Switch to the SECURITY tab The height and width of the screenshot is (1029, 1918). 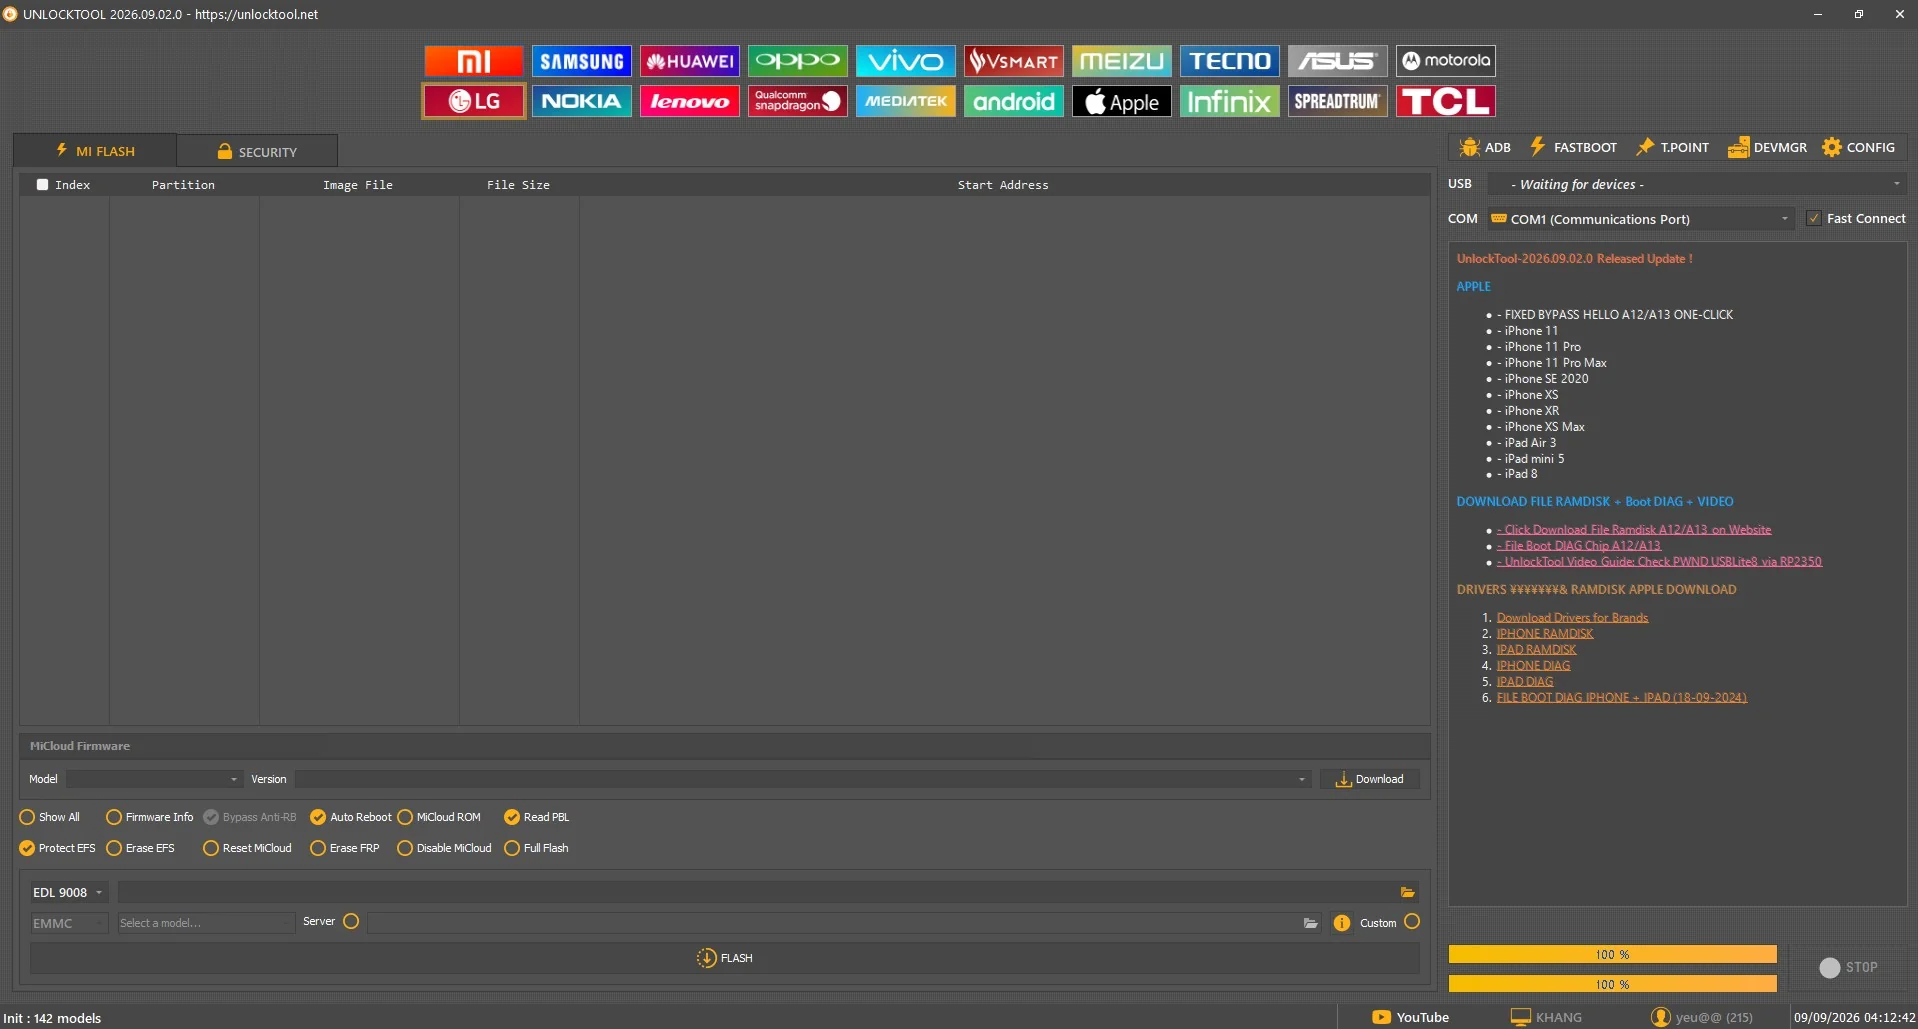257,152
